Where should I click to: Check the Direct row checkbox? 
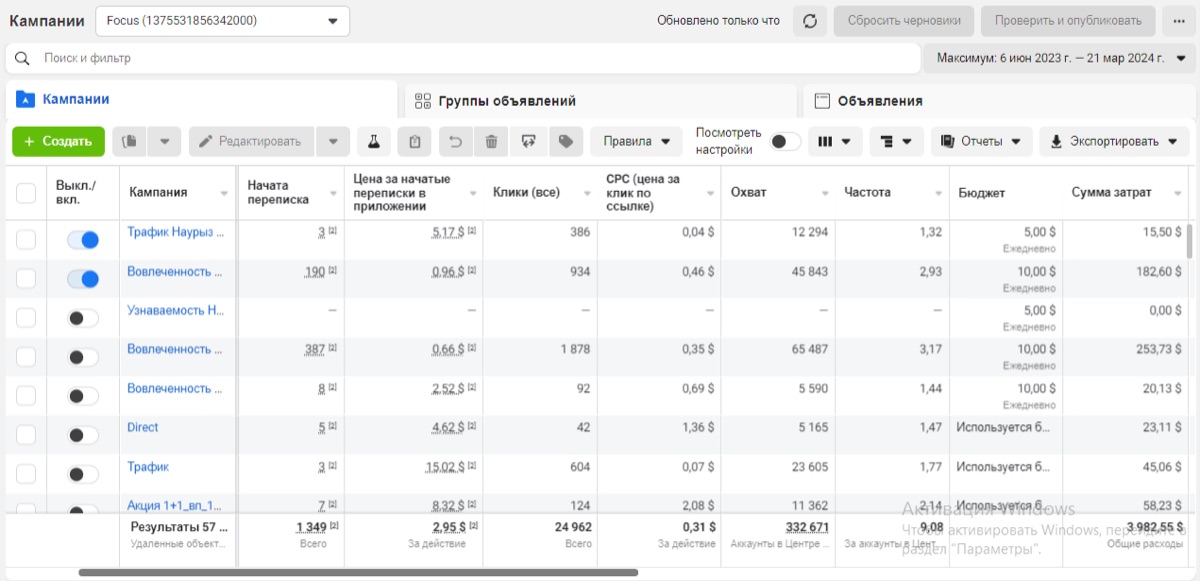coord(26,434)
